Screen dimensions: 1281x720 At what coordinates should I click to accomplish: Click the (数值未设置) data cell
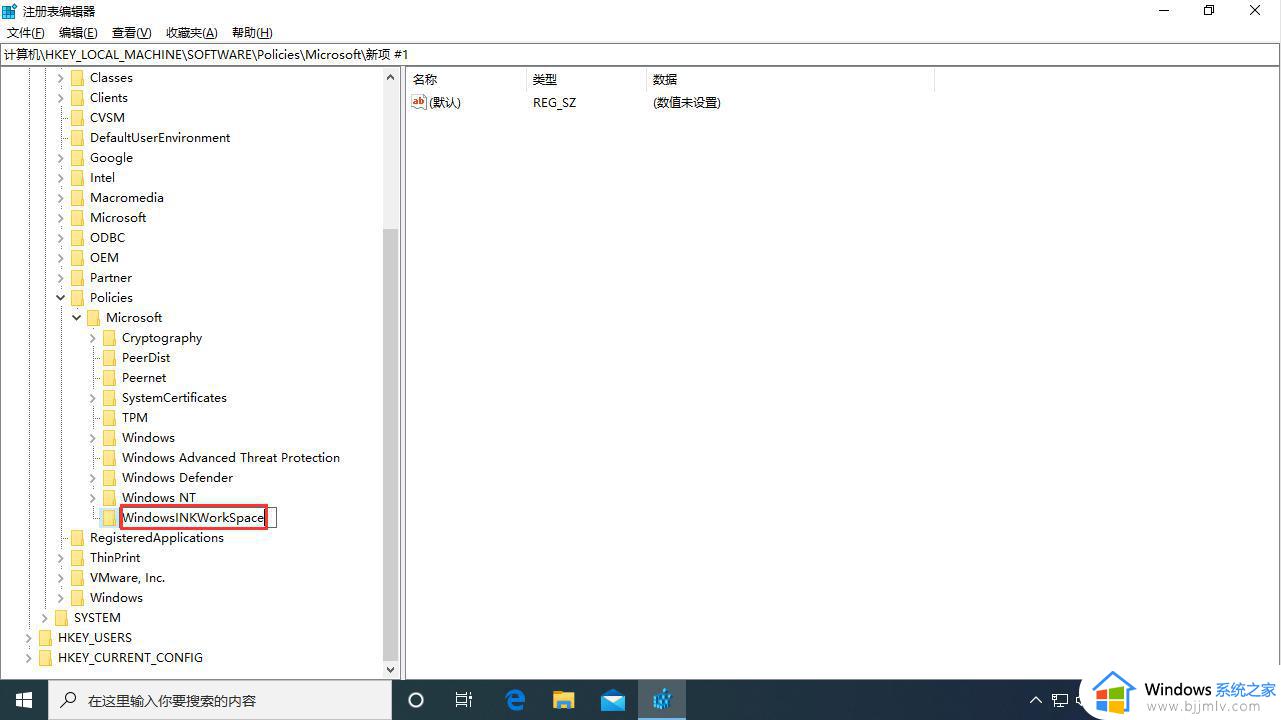click(x=686, y=102)
